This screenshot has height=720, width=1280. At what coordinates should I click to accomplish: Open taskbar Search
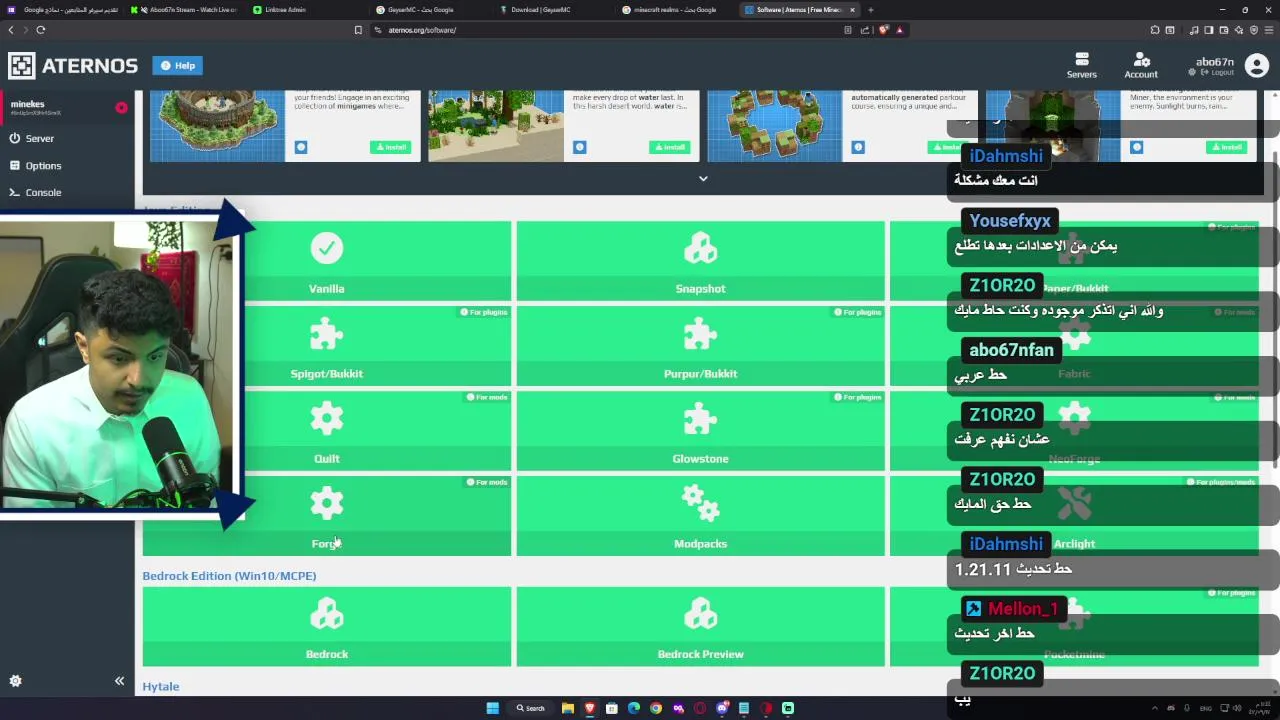coord(531,708)
